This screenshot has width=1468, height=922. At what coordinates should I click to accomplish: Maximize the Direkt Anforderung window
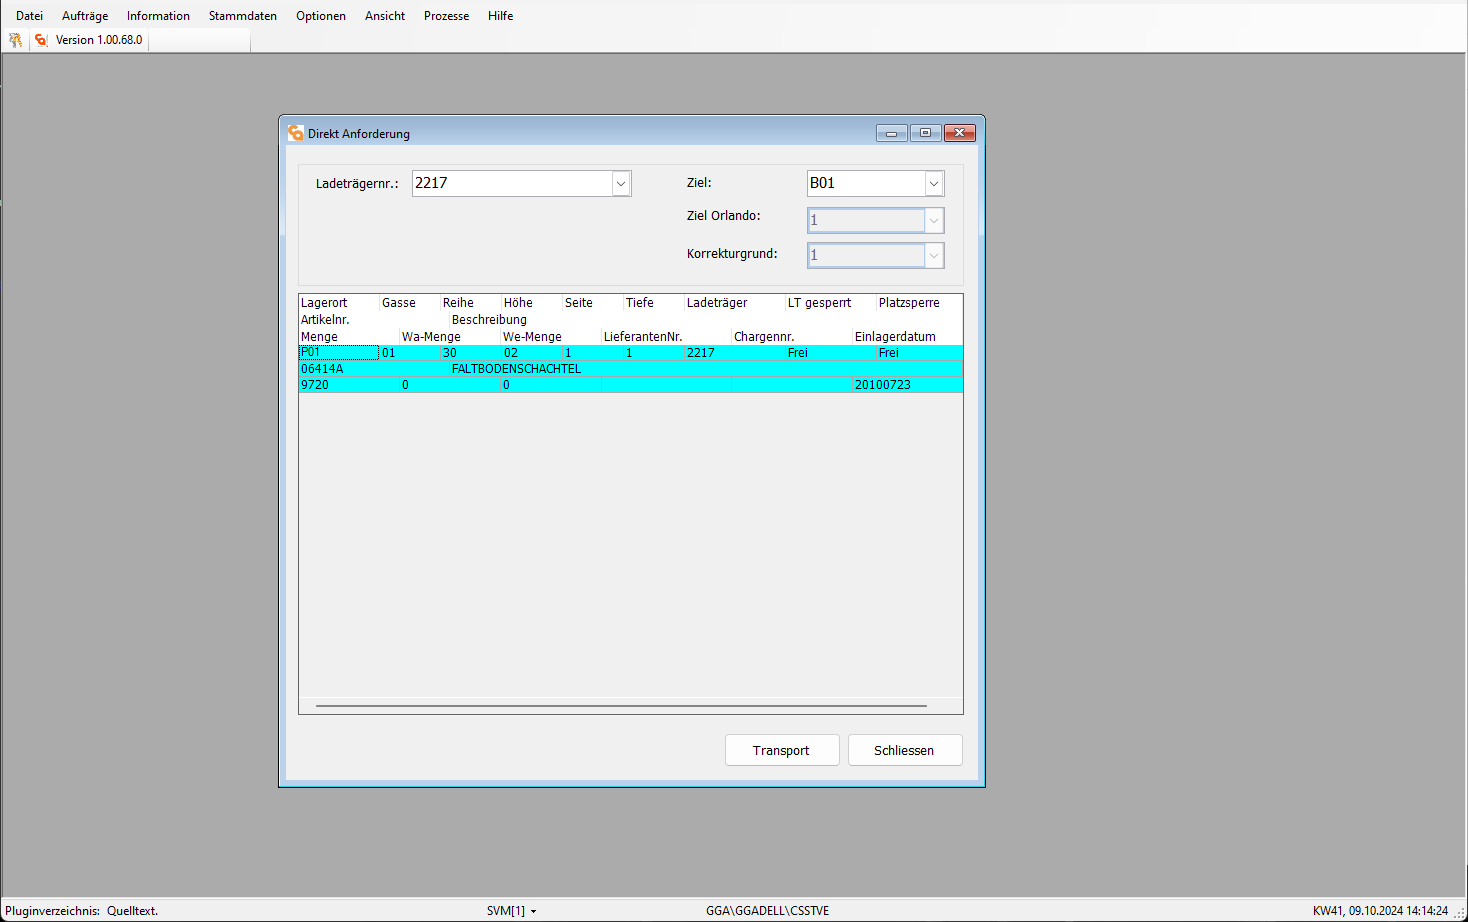[925, 133]
